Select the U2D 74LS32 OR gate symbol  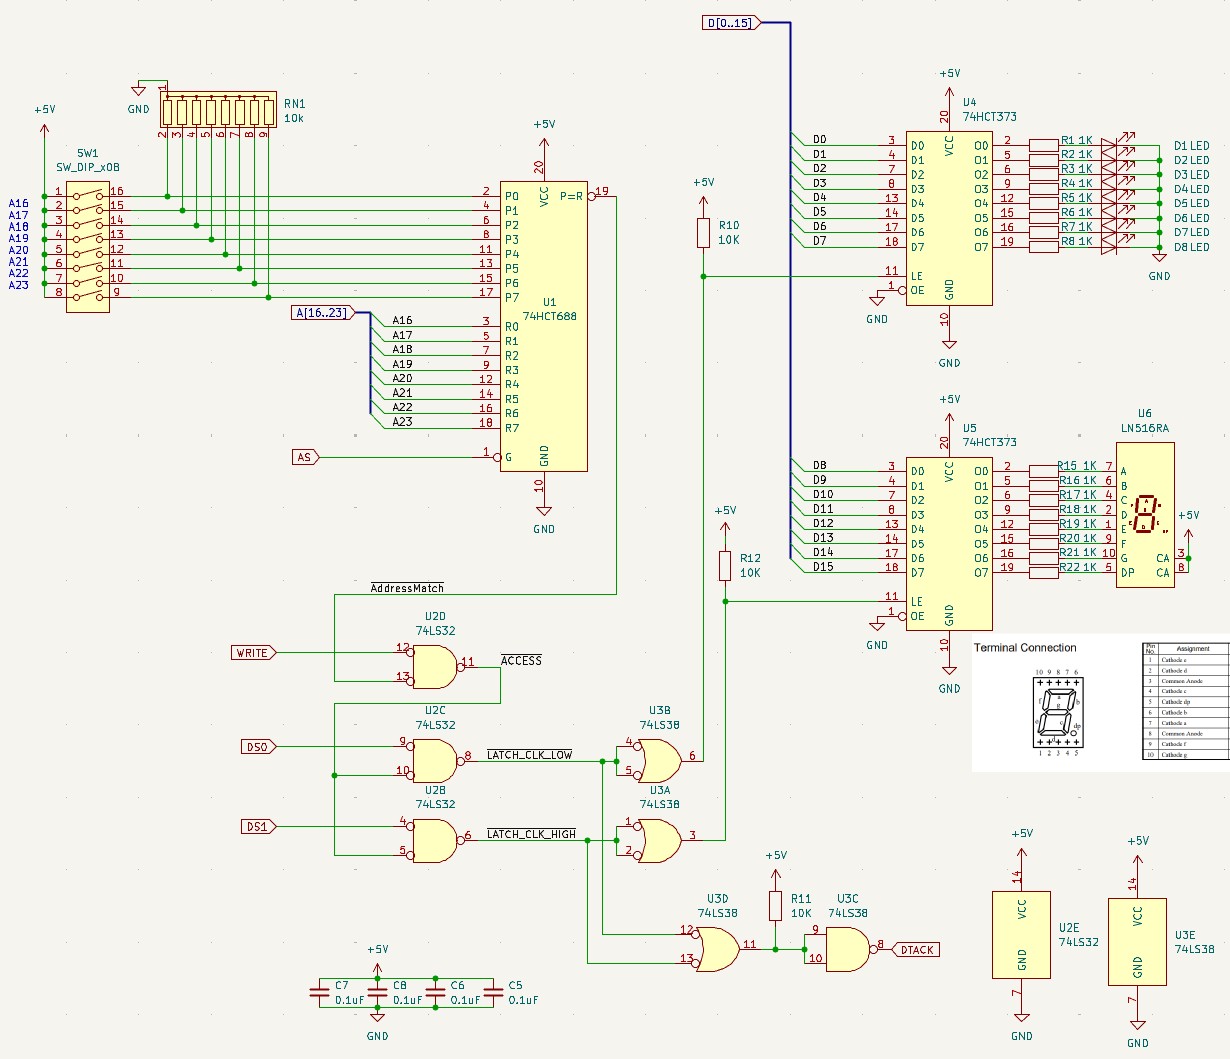[435, 665]
